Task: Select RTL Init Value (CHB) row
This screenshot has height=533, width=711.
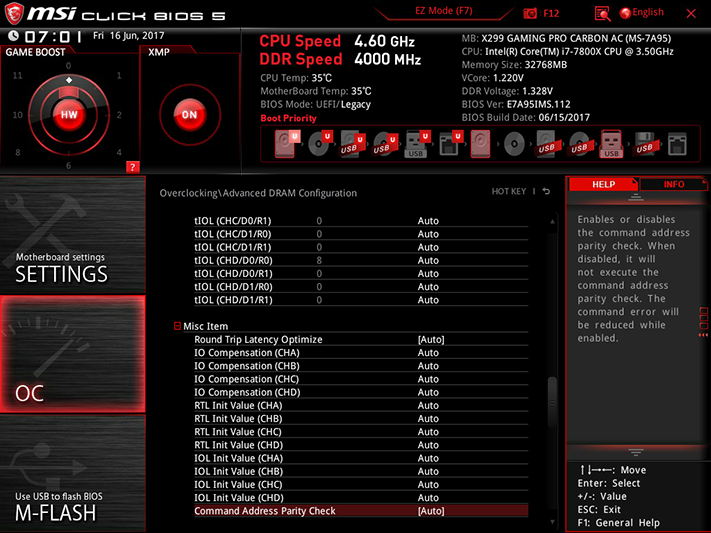Action: click(x=361, y=418)
